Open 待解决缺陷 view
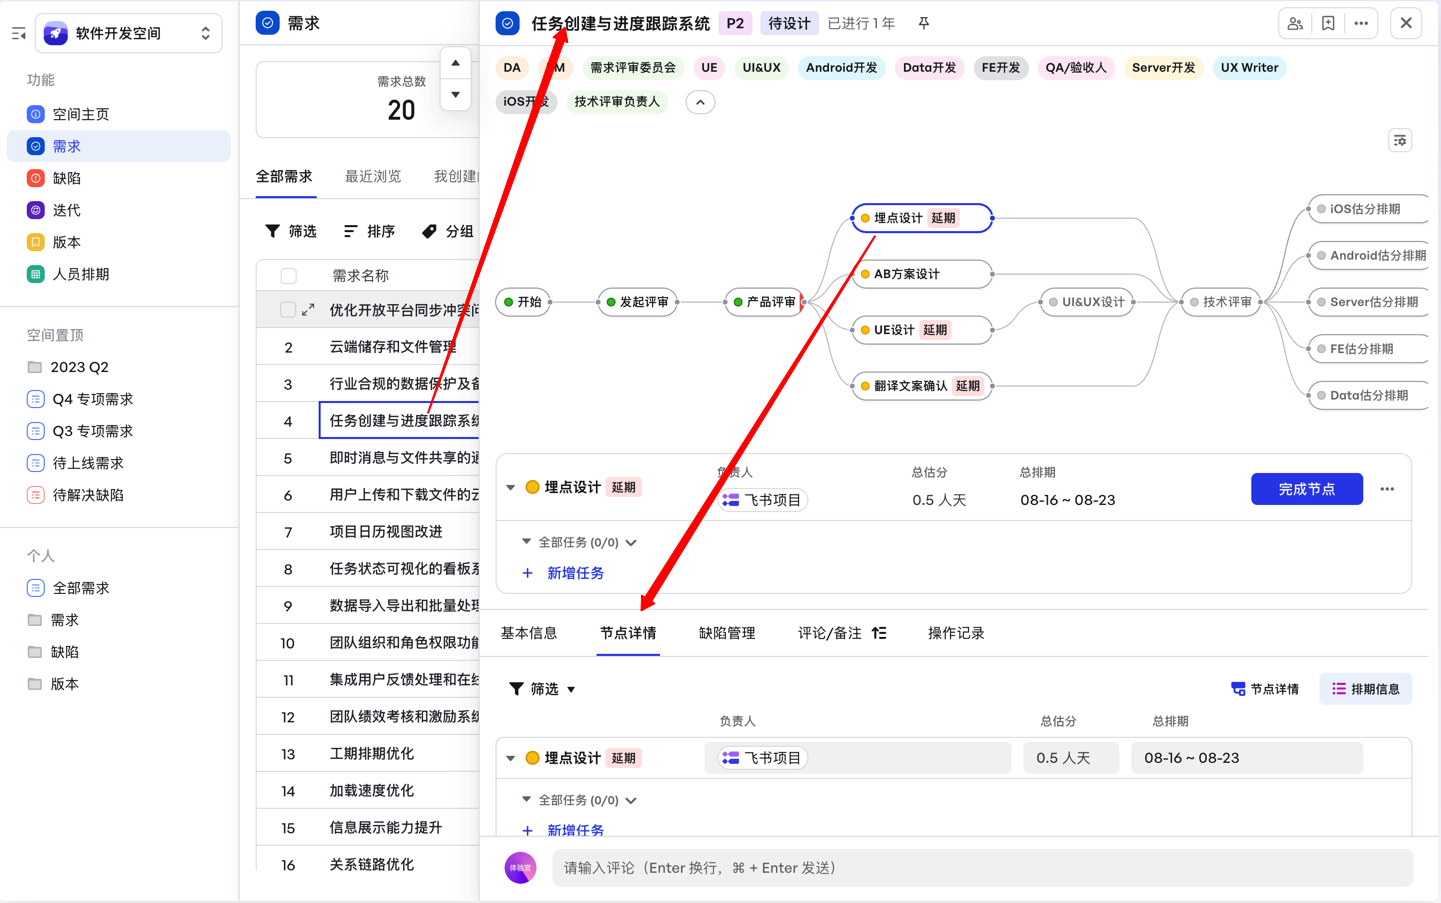This screenshot has height=903, width=1441. (87, 495)
